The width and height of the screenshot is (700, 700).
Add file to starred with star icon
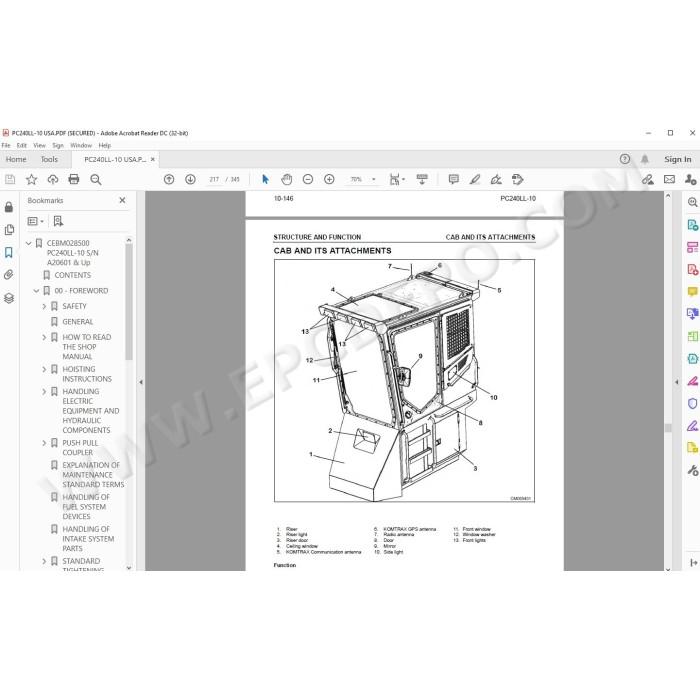point(31,179)
